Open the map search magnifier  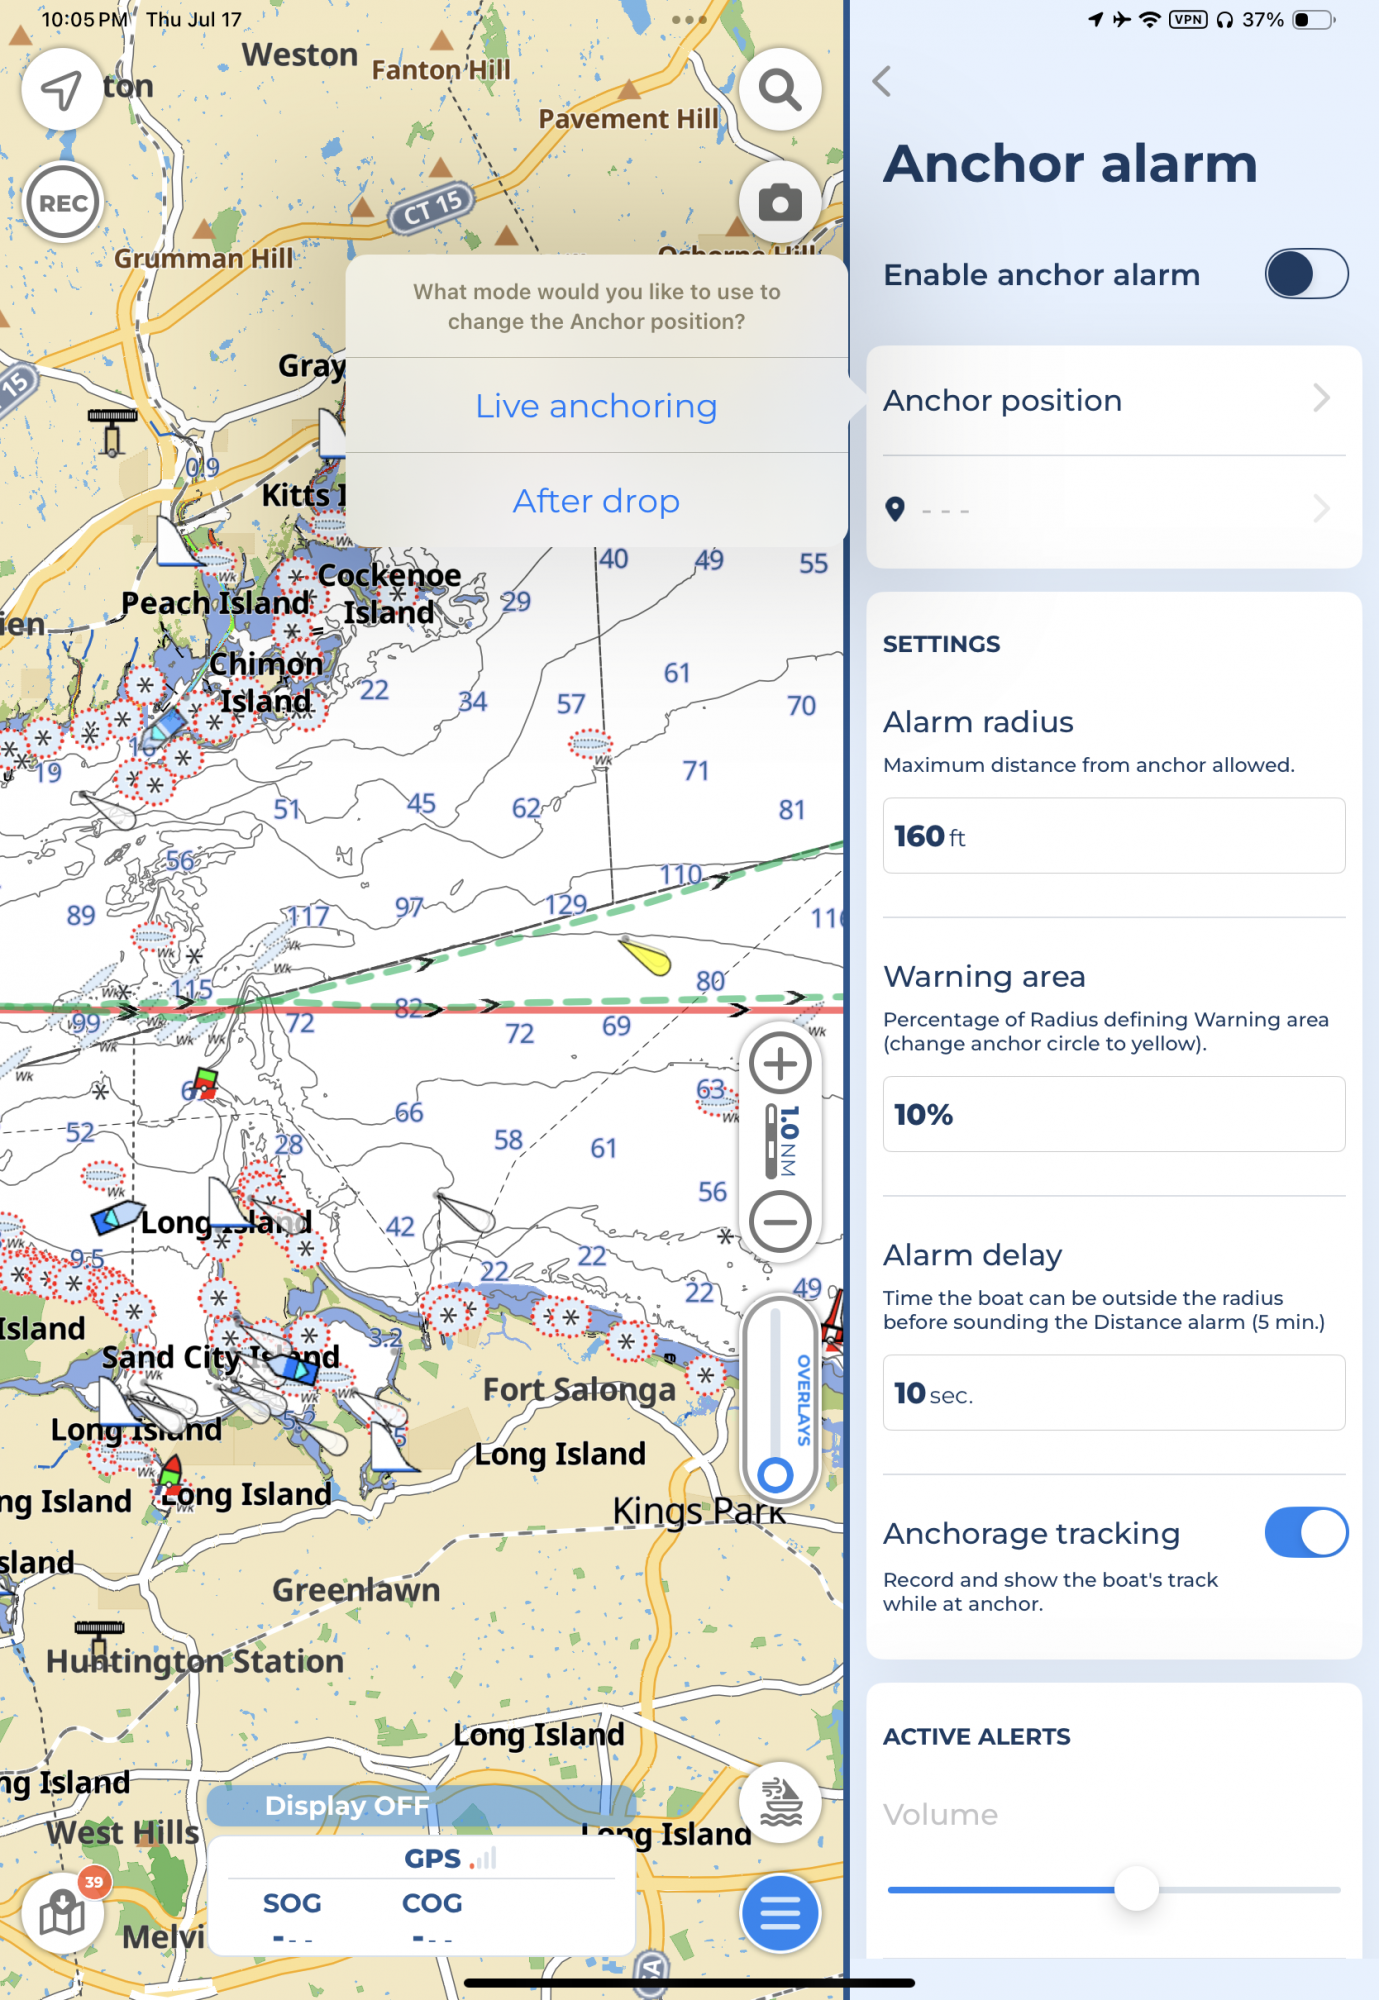(x=780, y=90)
